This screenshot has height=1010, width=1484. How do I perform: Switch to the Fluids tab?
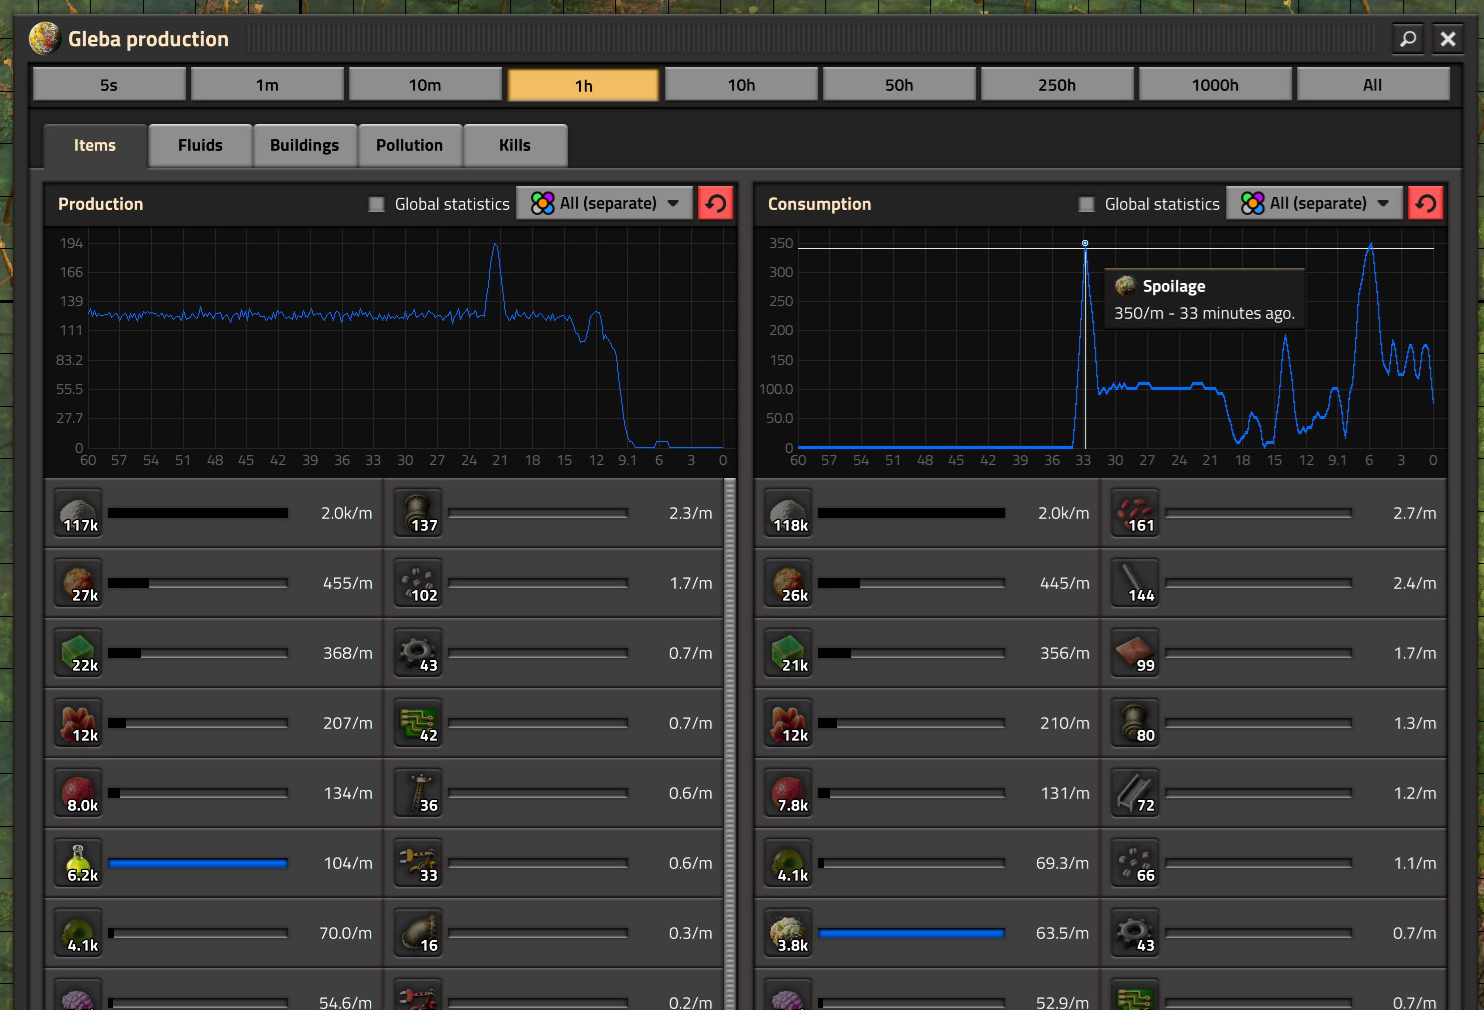click(200, 145)
